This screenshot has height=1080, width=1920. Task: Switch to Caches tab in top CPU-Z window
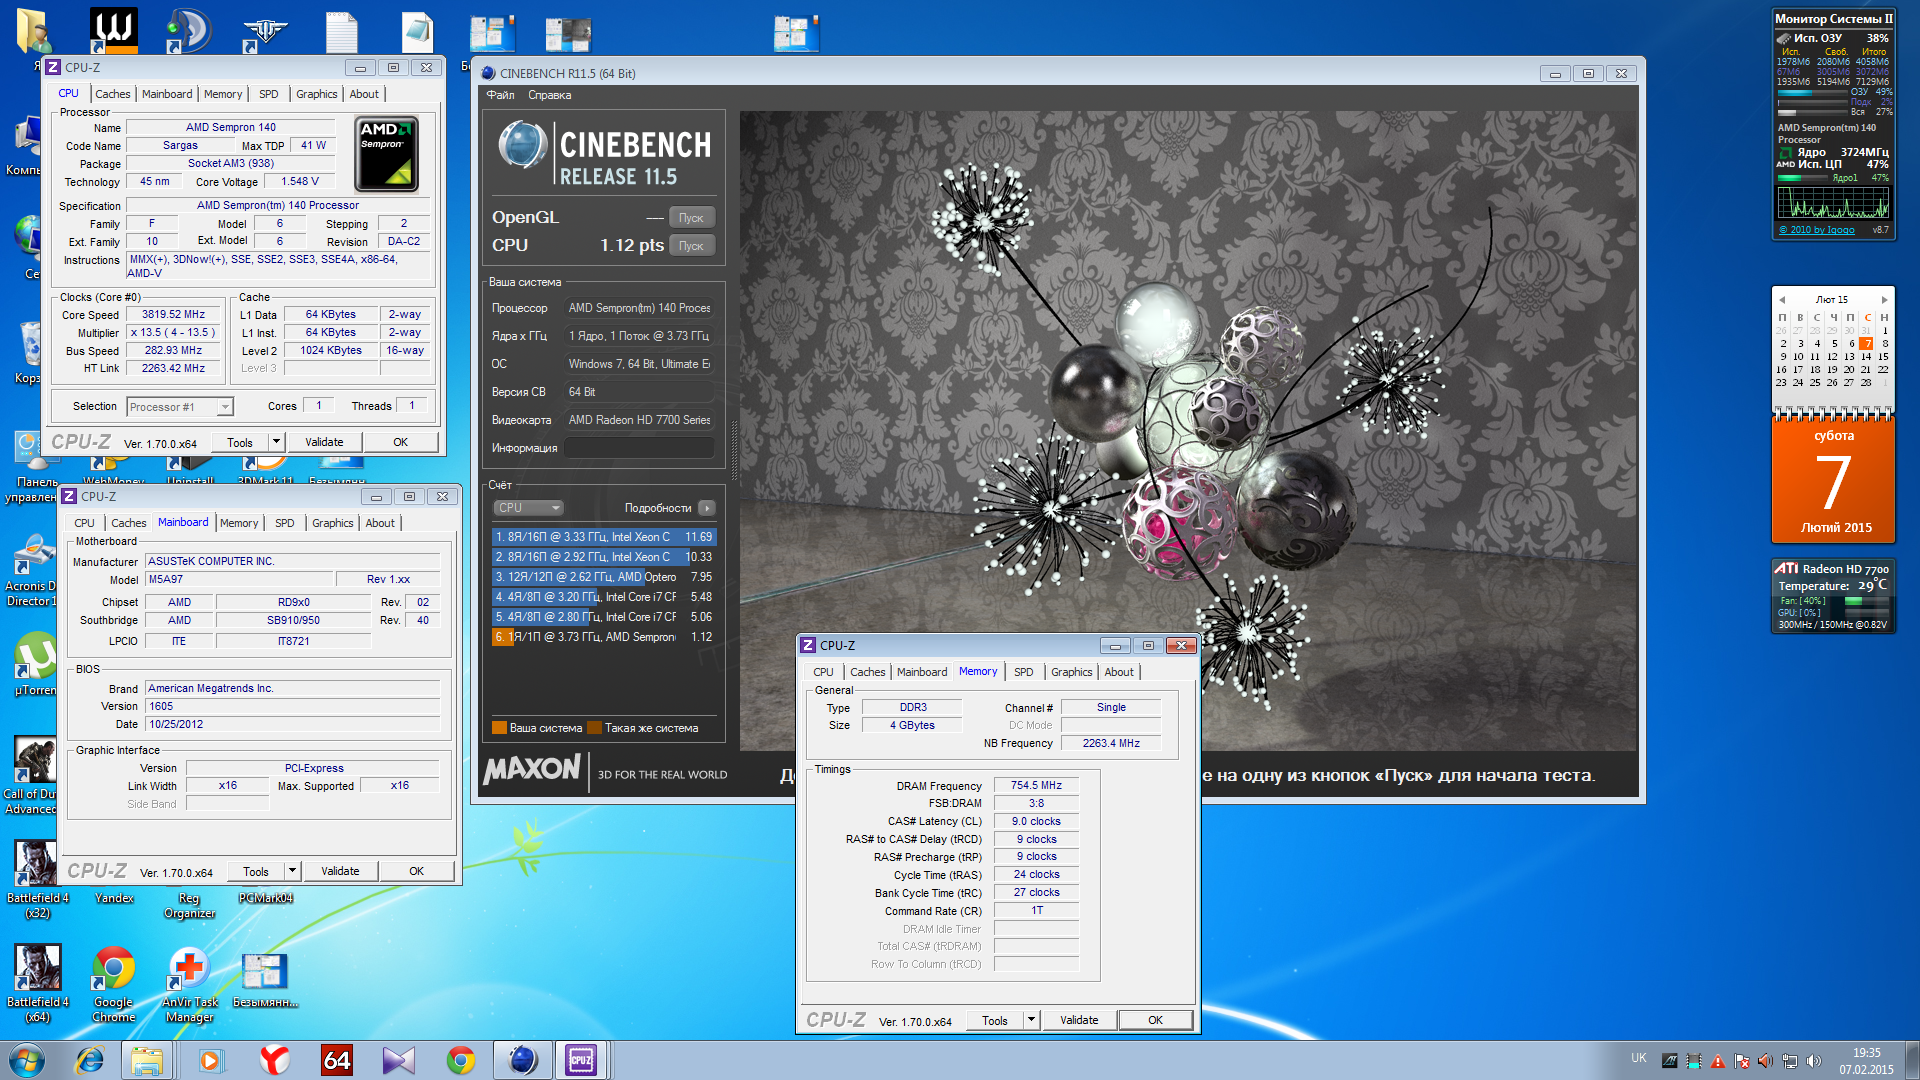112,94
